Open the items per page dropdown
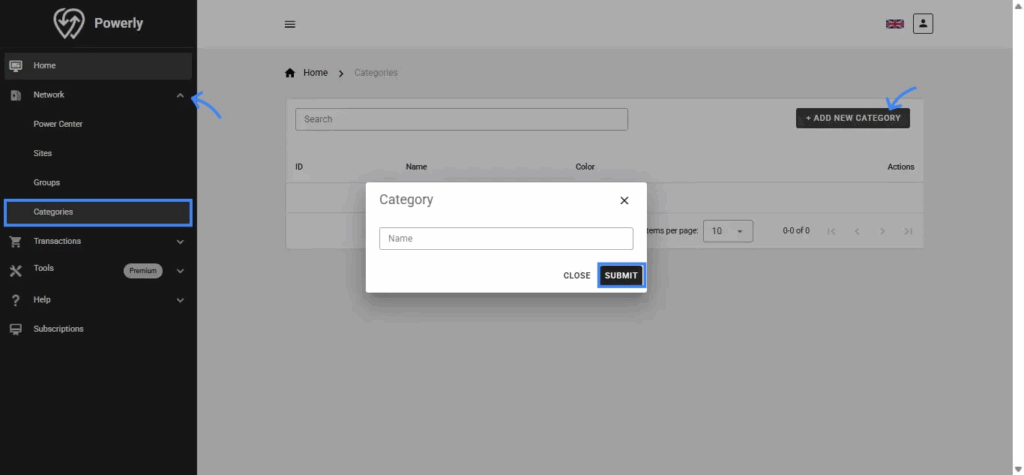This screenshot has height=475, width=1024. (x=729, y=231)
